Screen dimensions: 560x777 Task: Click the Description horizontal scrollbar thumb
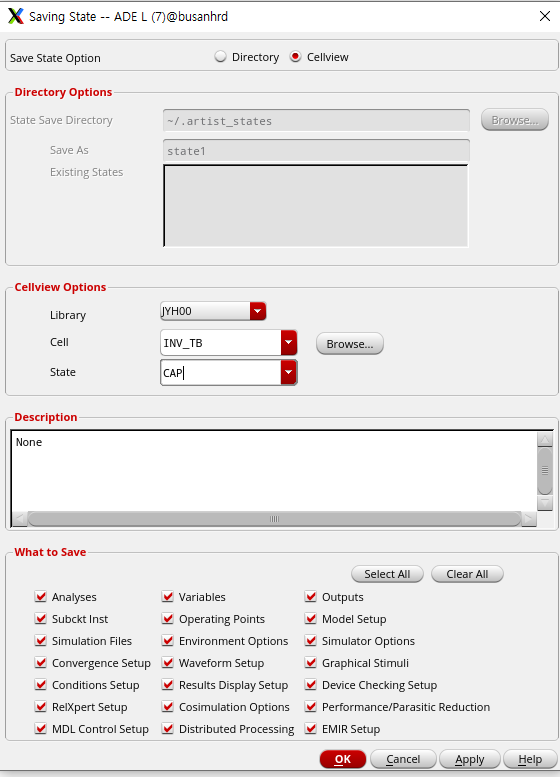click(274, 519)
